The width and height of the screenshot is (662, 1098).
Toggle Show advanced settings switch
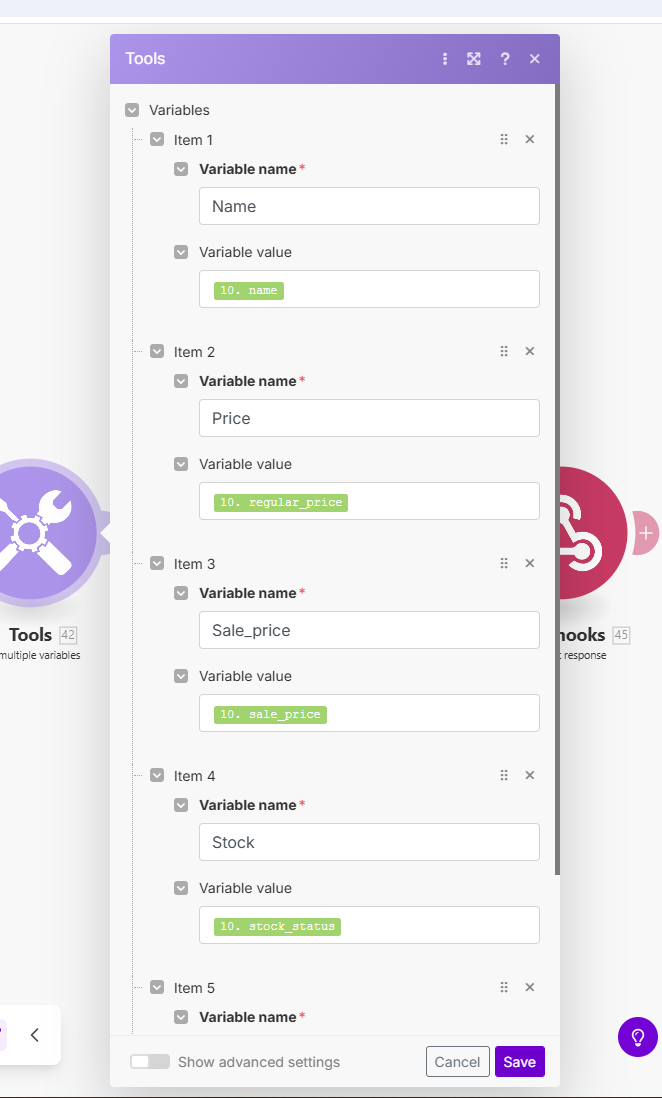pos(150,1062)
